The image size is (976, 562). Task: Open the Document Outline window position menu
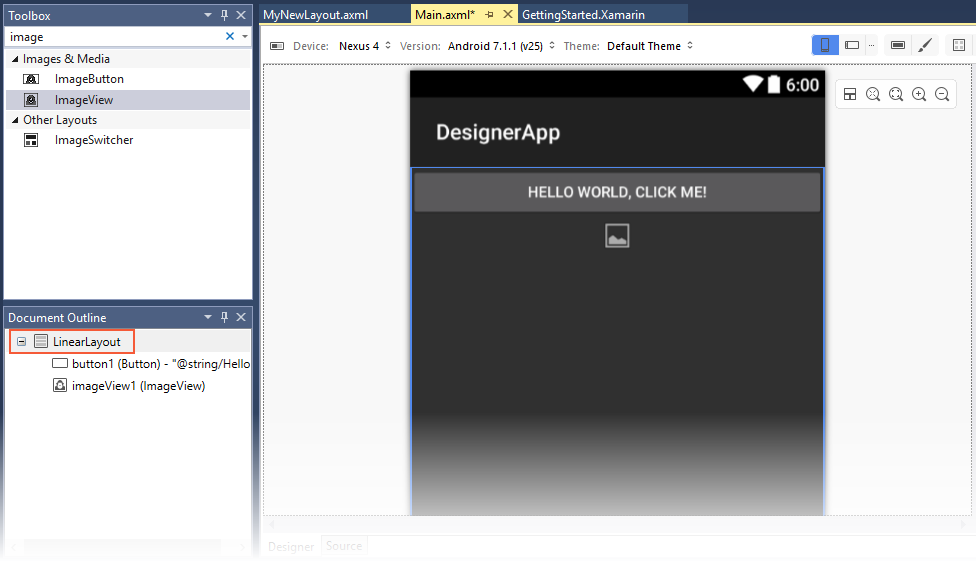(208, 317)
